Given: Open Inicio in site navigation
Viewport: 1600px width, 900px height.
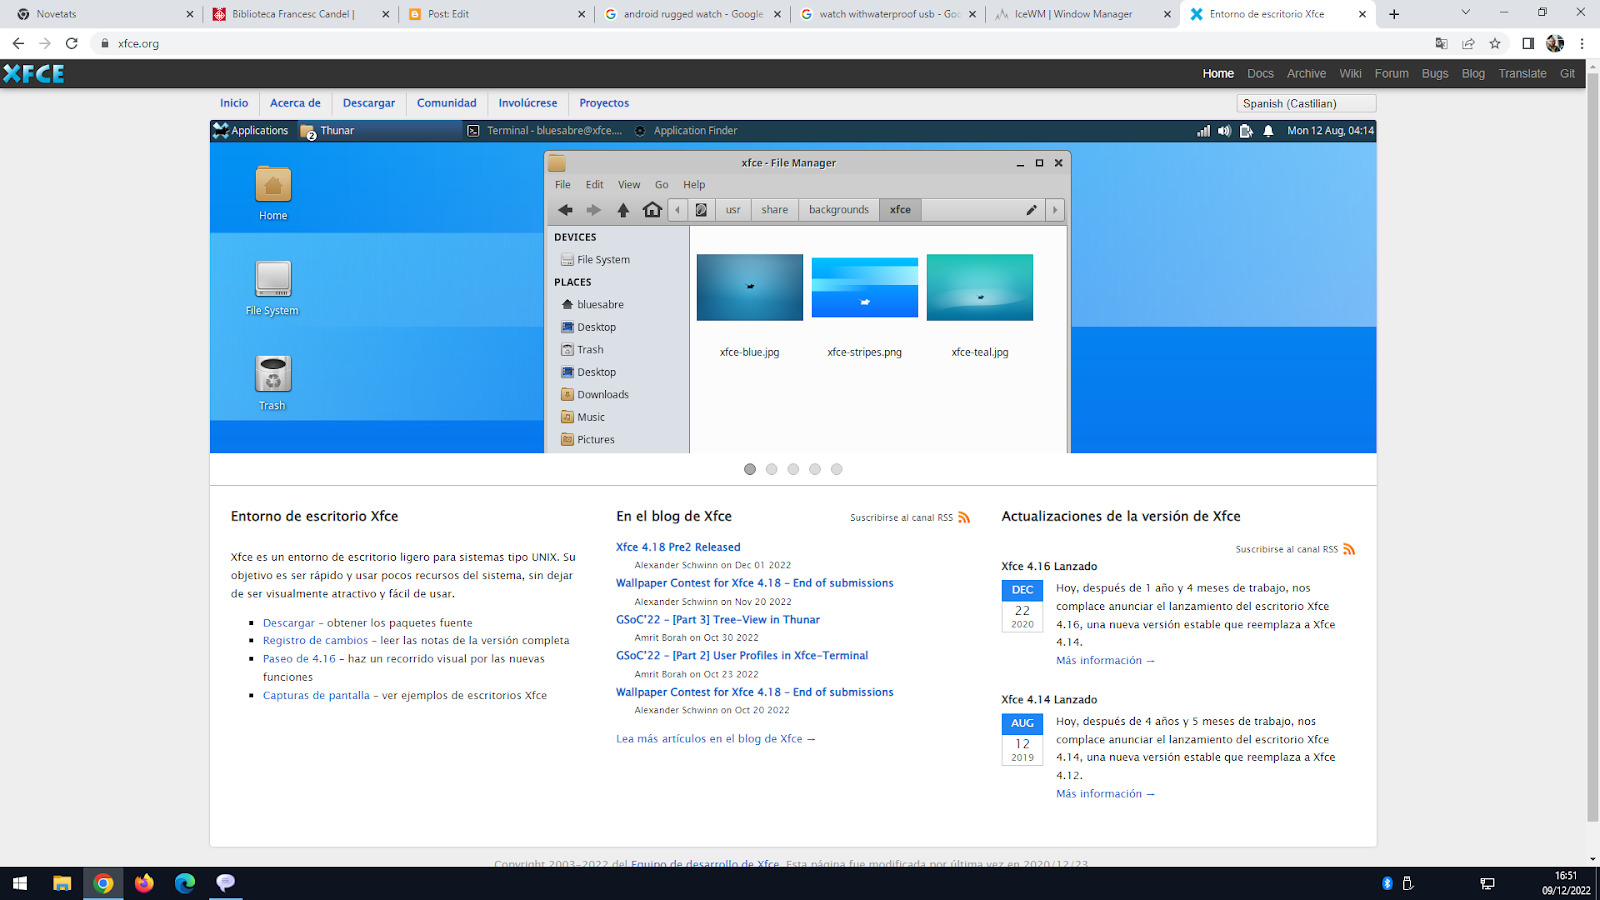Looking at the screenshot, I should click(234, 103).
